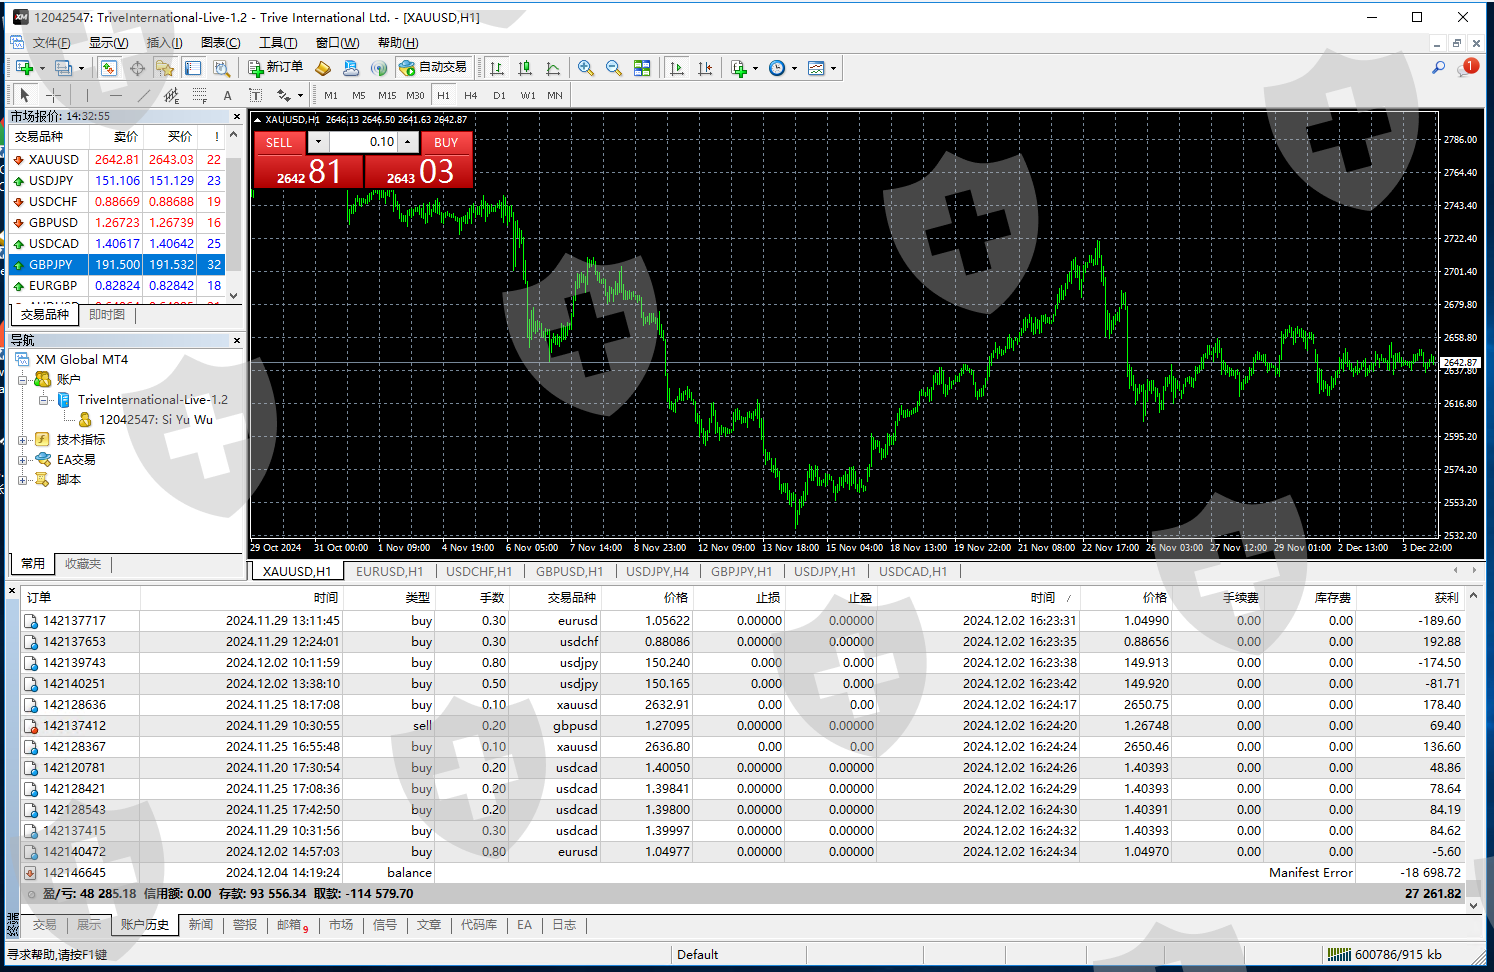Click the zoom out magnifier icon
The height and width of the screenshot is (972, 1494).
(614, 68)
